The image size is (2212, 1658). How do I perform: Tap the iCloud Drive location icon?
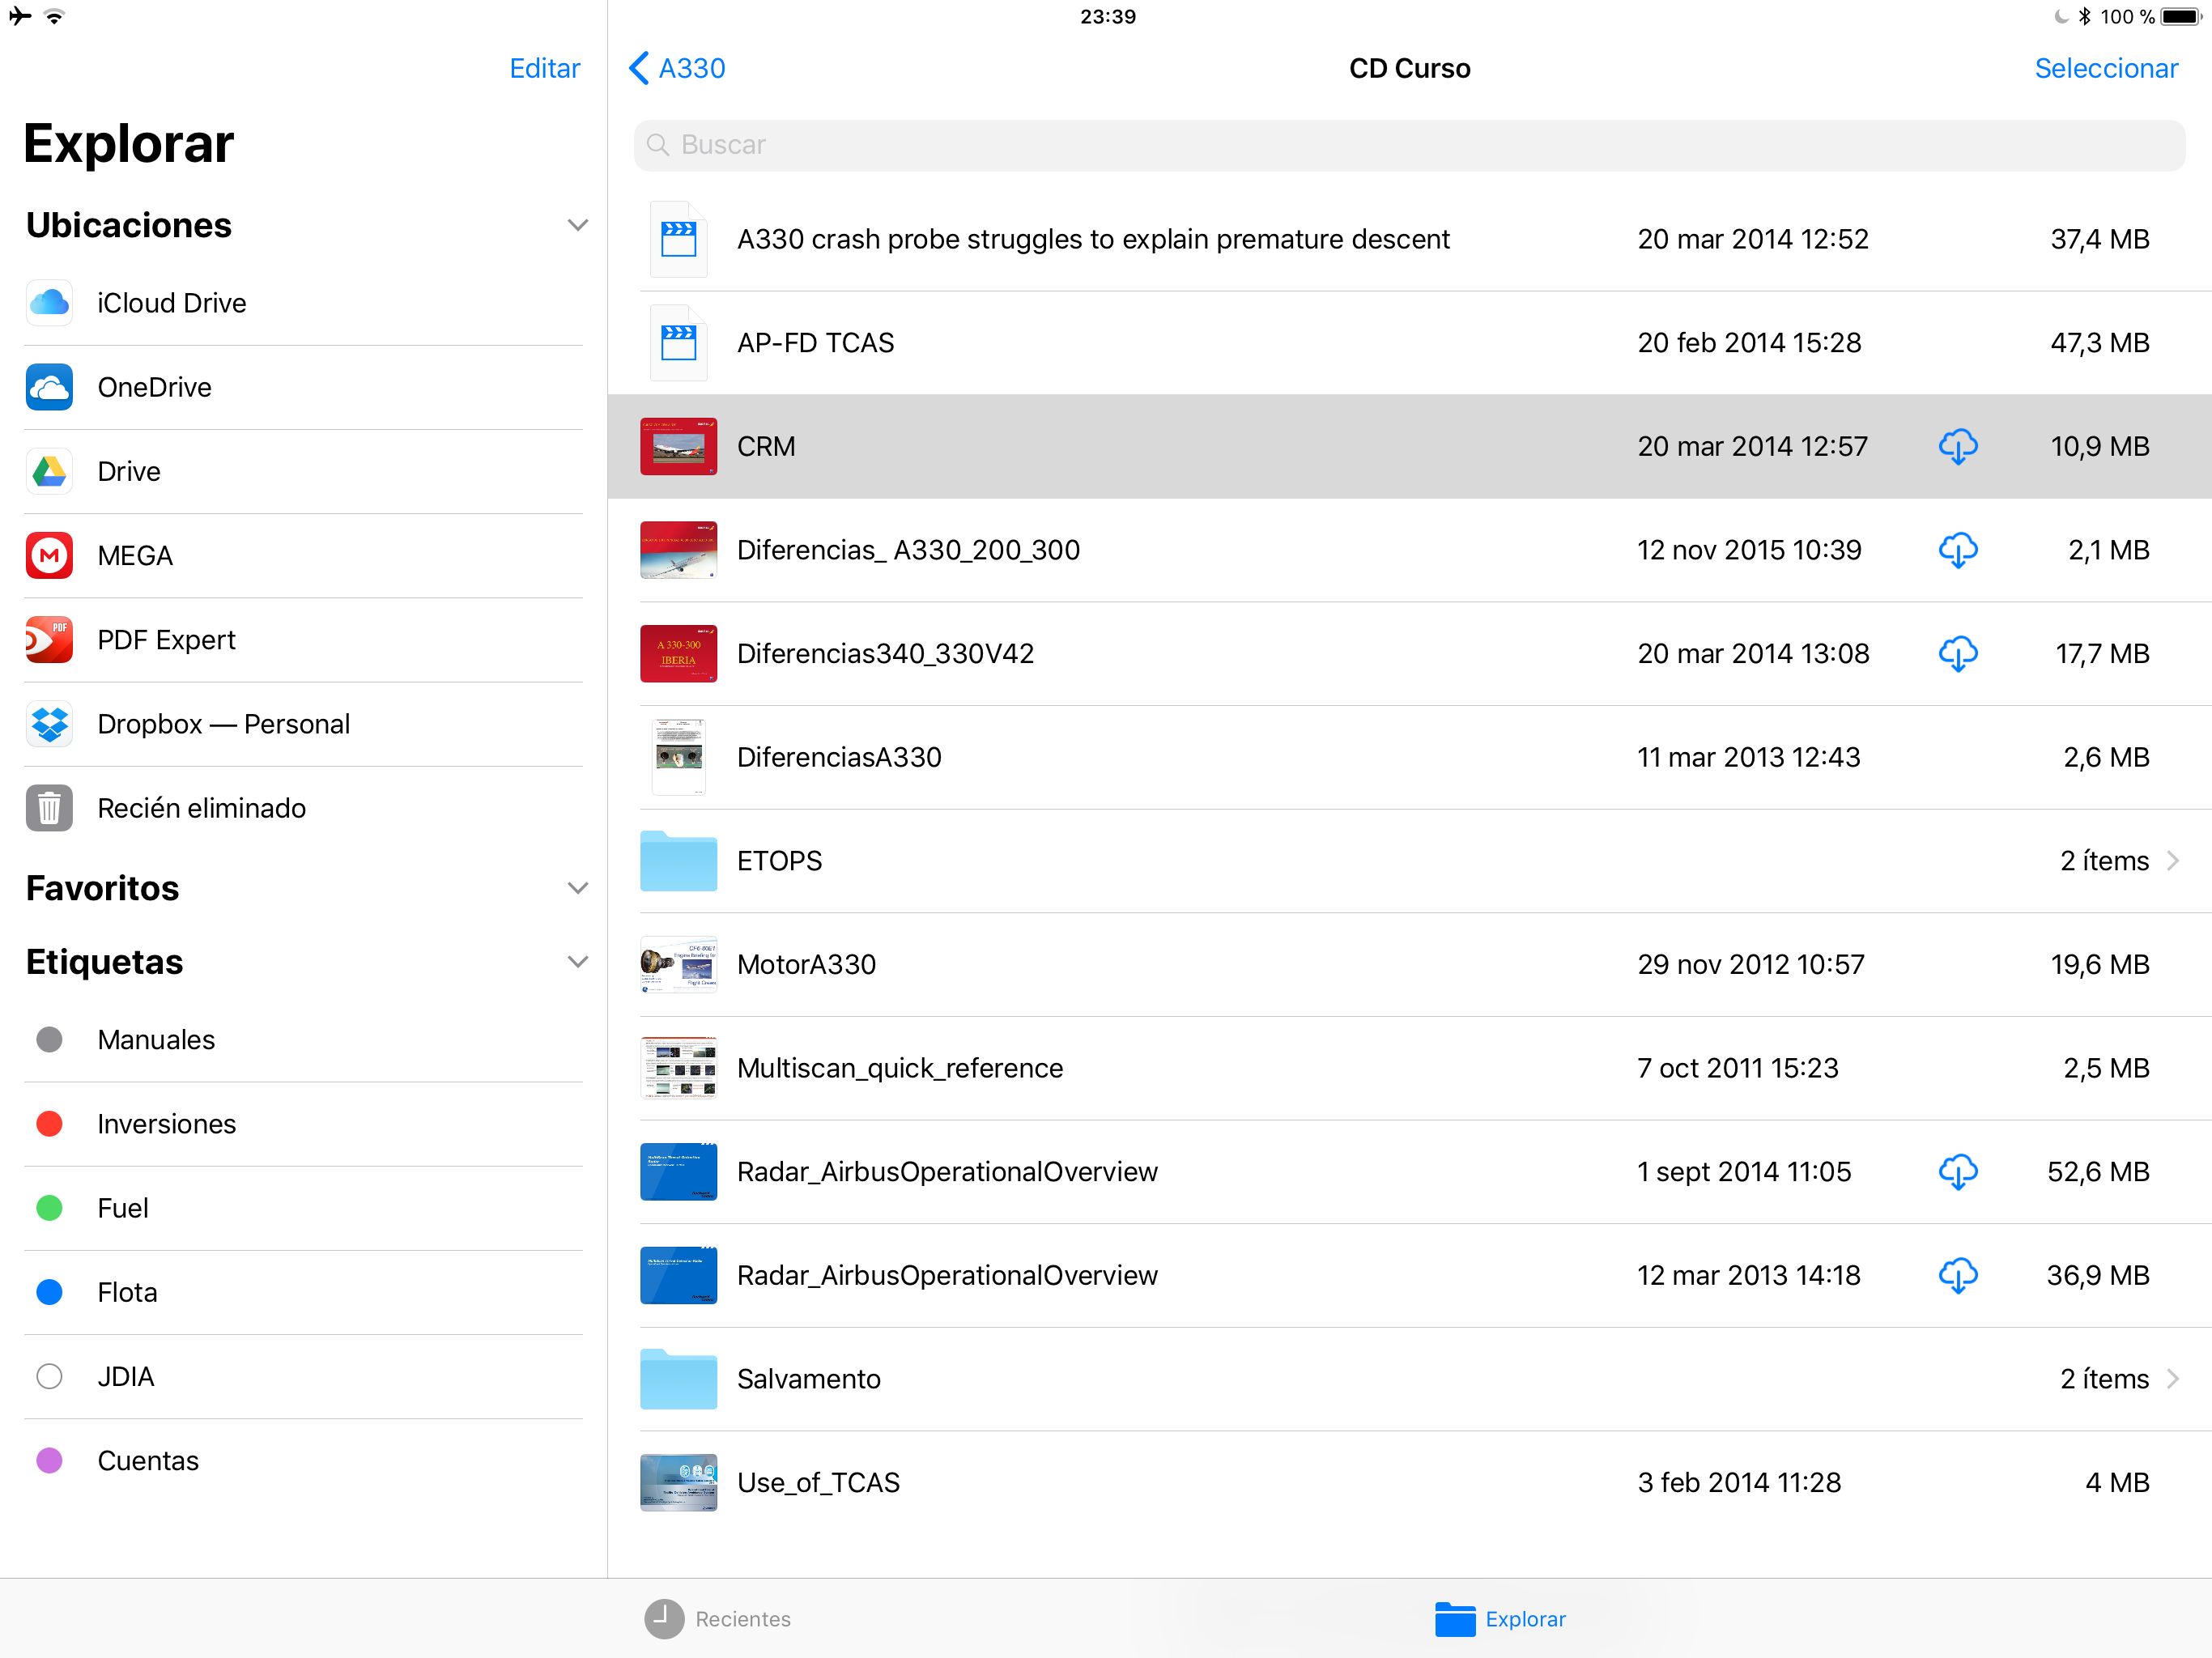[49, 303]
